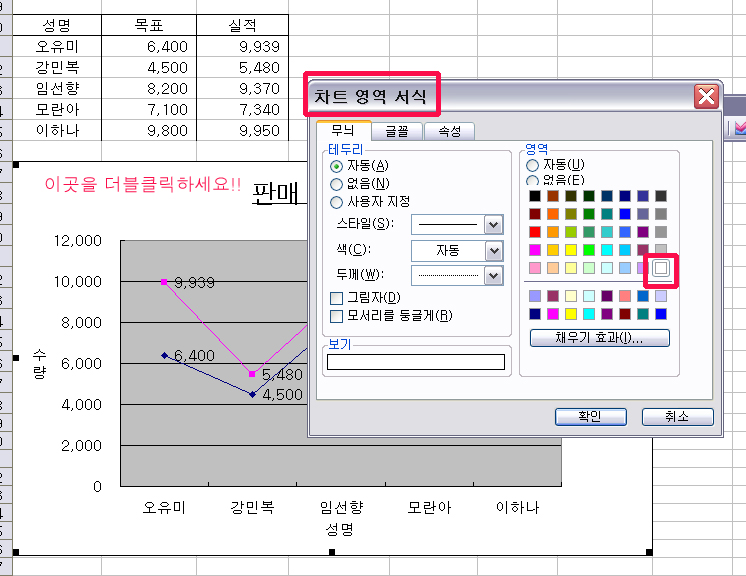Select area option 자동(U)

[x=555, y=165]
